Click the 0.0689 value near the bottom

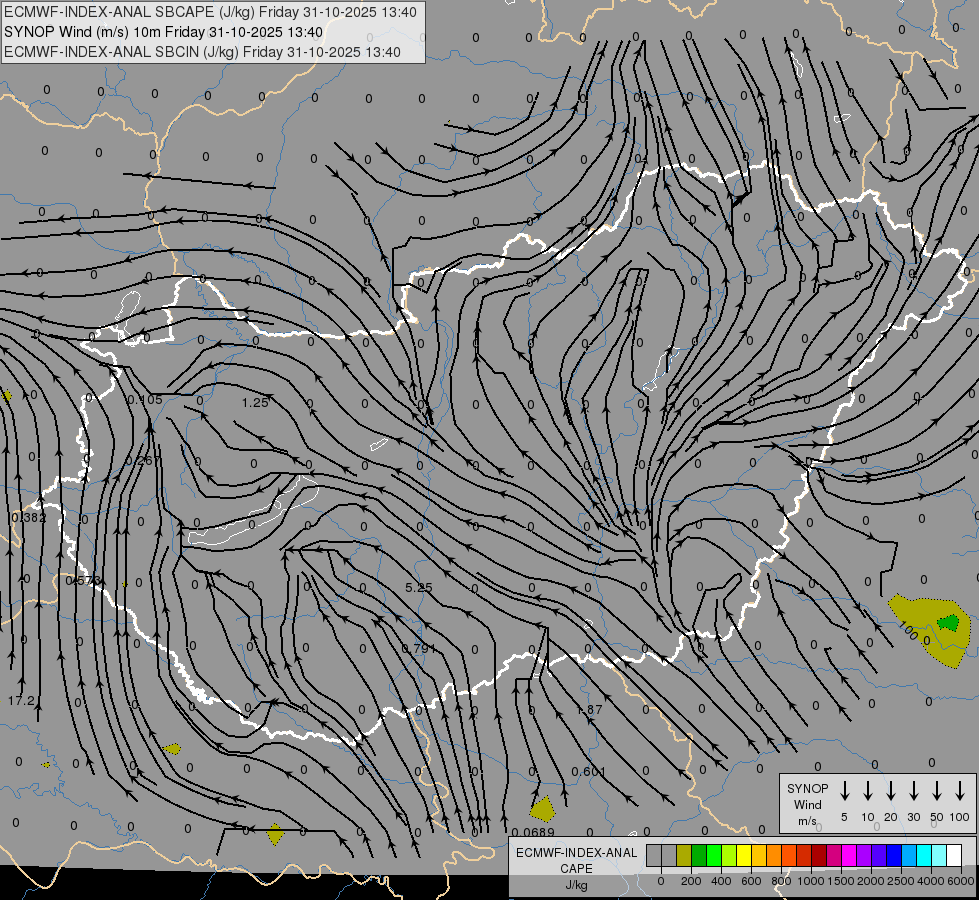[533, 832]
